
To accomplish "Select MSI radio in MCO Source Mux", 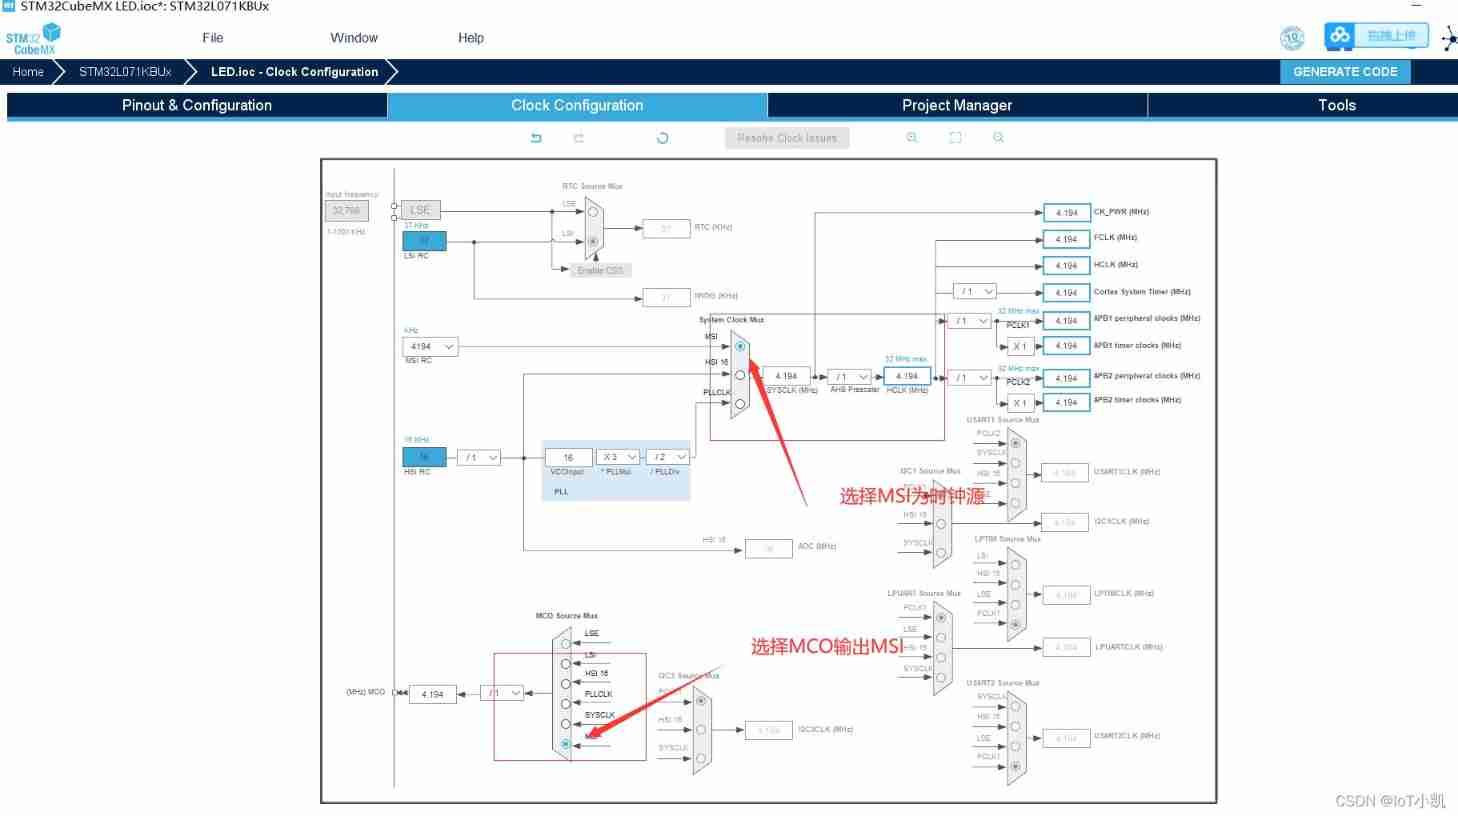I will pyautogui.click(x=566, y=744).
